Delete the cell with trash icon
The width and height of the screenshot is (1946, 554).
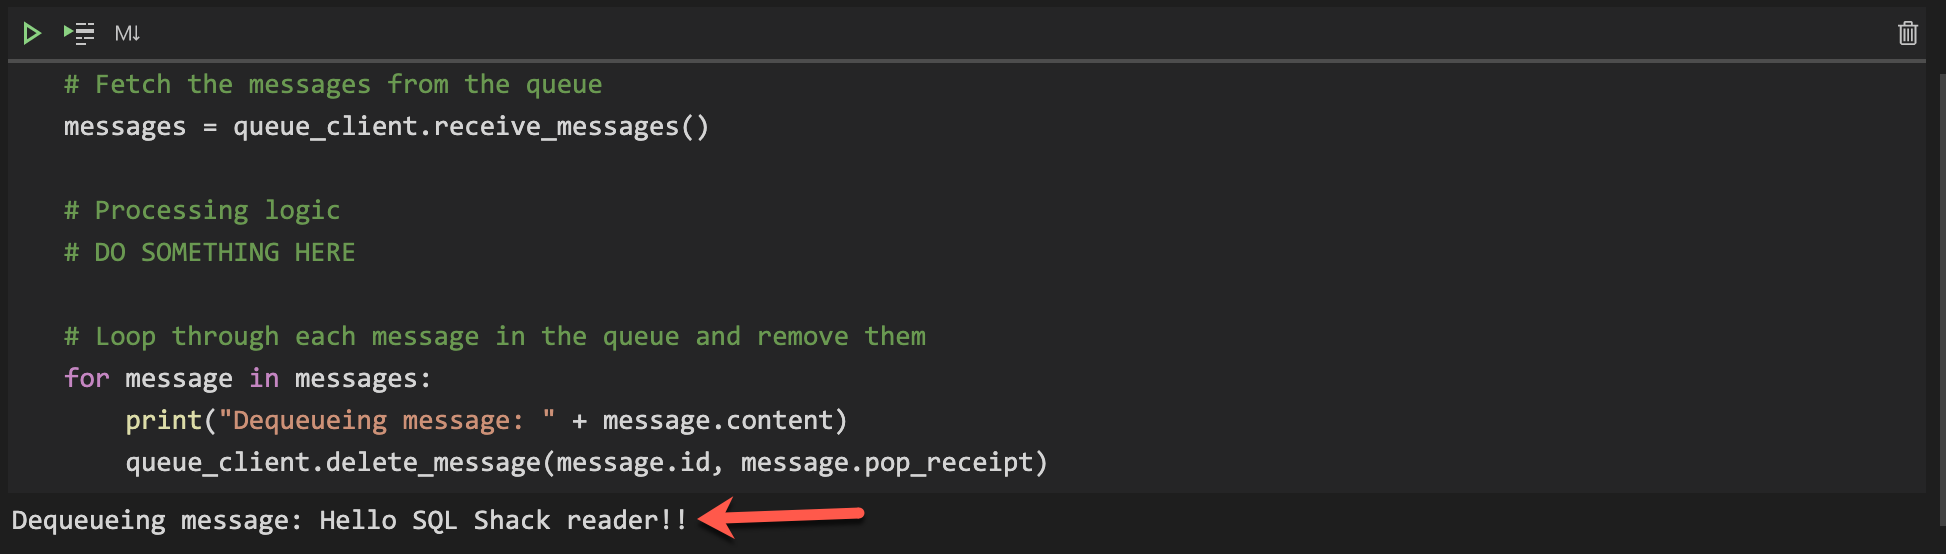1907,33
